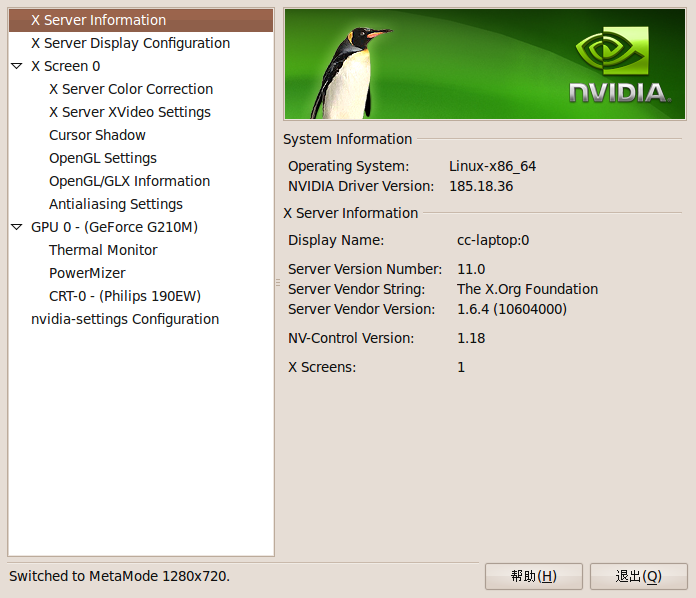Click the driver version value 185.18.36
Image resolution: width=696 pixels, height=598 pixels.
pos(481,186)
